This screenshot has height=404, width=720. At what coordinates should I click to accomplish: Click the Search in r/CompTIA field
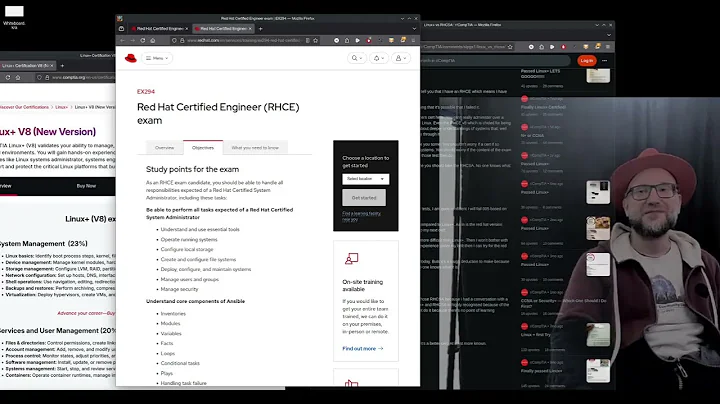tap(495, 61)
